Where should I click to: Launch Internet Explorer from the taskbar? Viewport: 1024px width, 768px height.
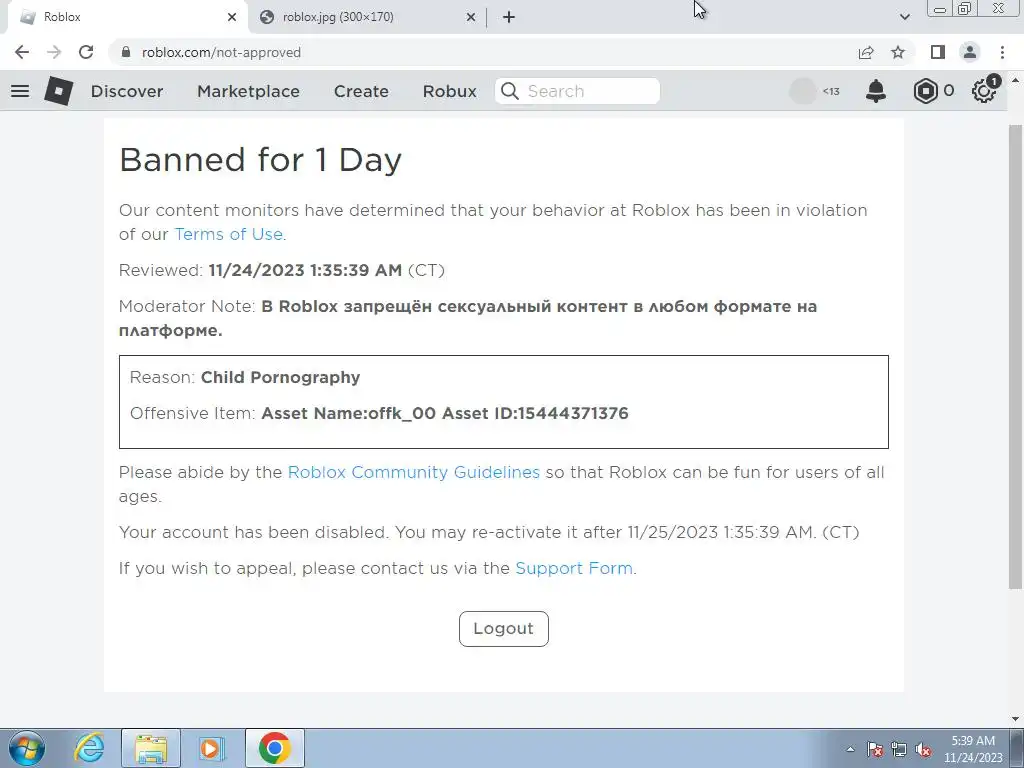pyautogui.click(x=89, y=748)
